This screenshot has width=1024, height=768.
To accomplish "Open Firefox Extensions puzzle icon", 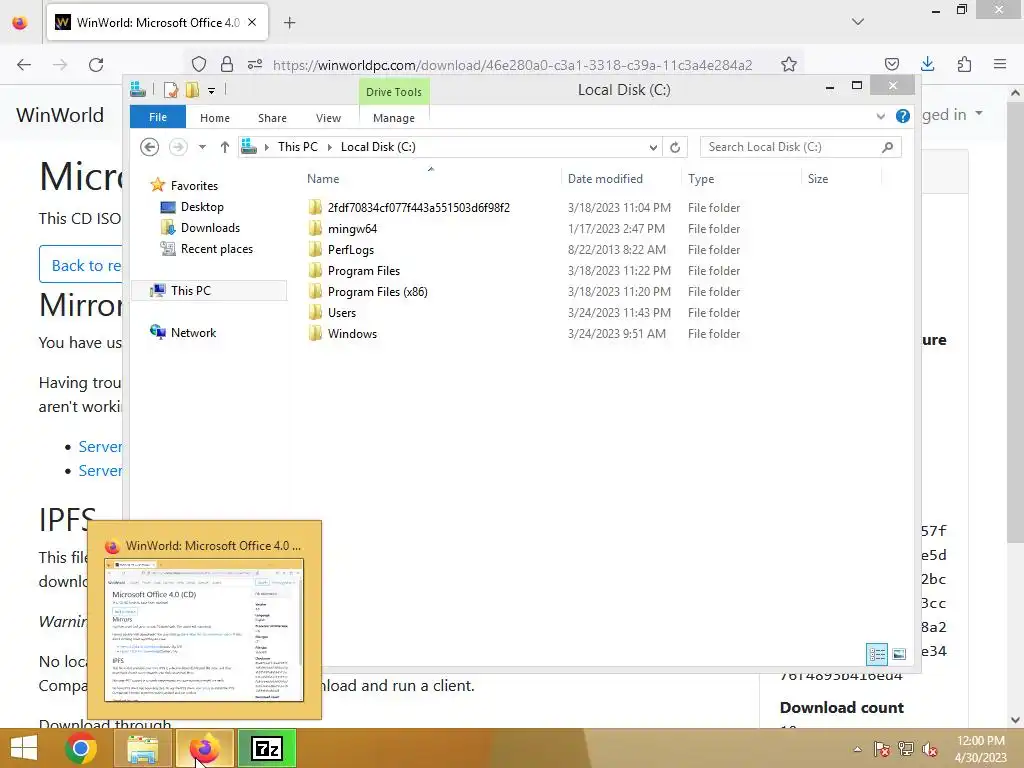I will (964, 64).
